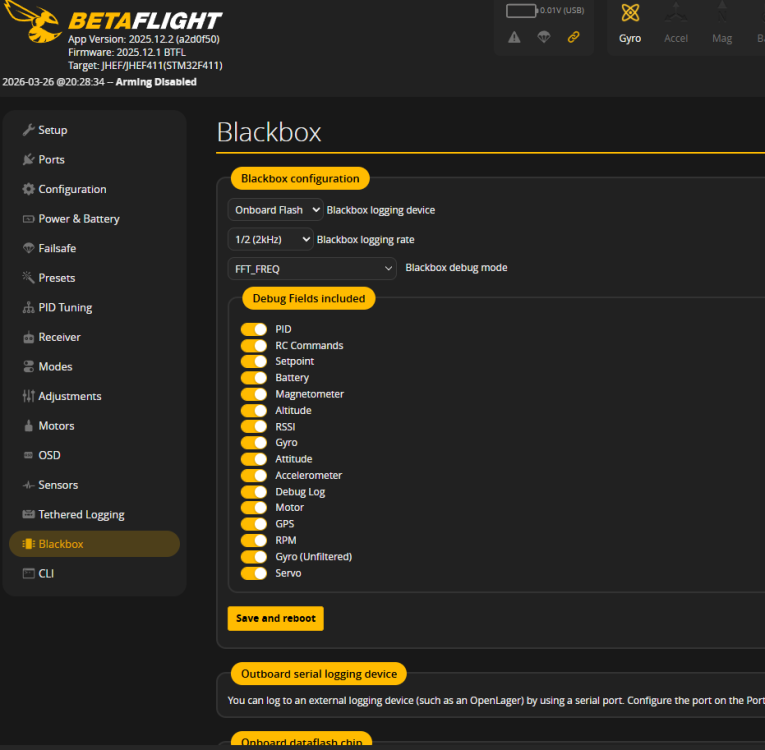The width and height of the screenshot is (765, 750).
Task: Click the Gyro sensor icon
Action: [630, 14]
